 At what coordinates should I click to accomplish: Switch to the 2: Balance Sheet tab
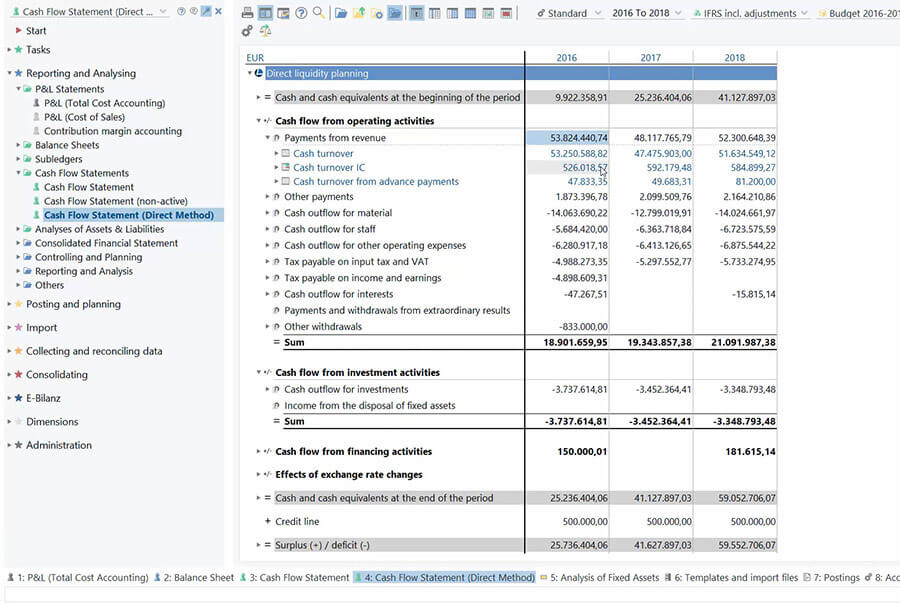pos(193,577)
